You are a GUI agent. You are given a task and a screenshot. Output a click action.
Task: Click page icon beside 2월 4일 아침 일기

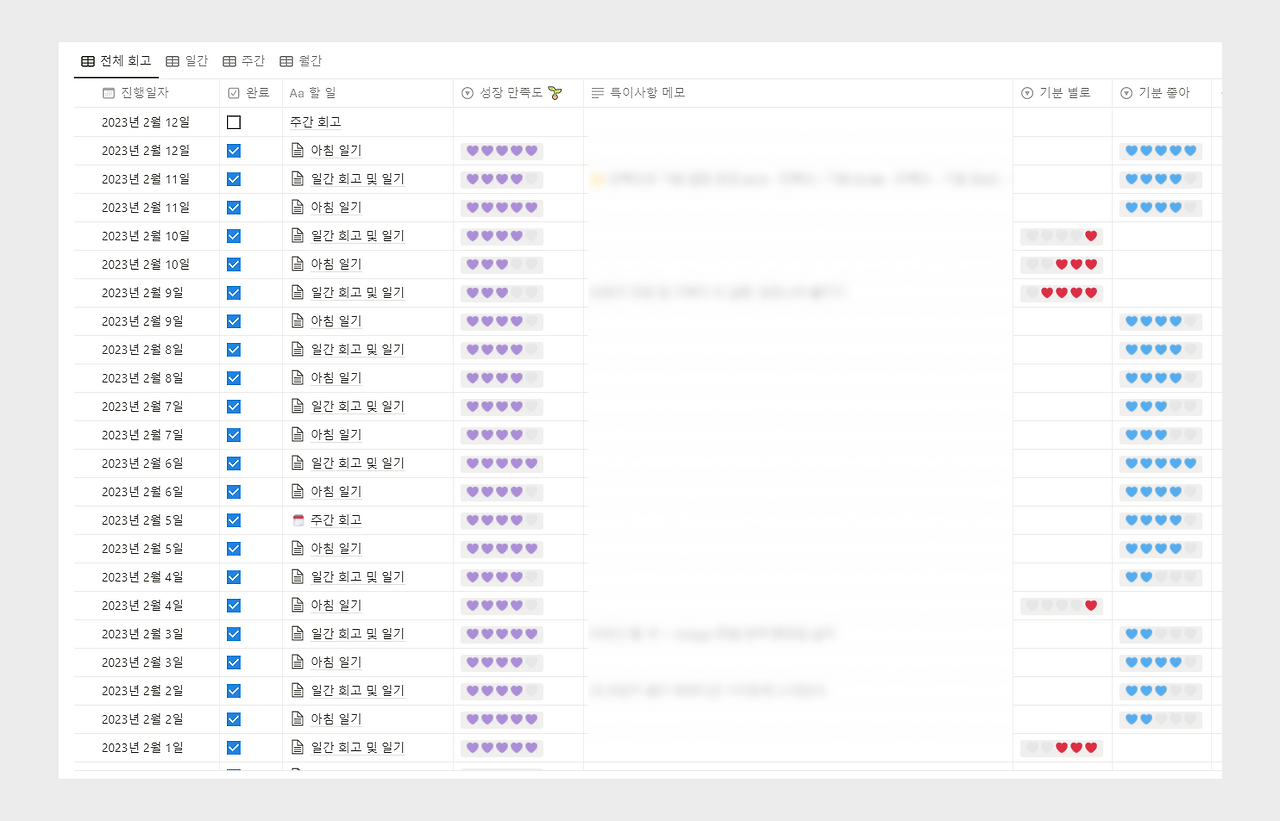click(297, 605)
